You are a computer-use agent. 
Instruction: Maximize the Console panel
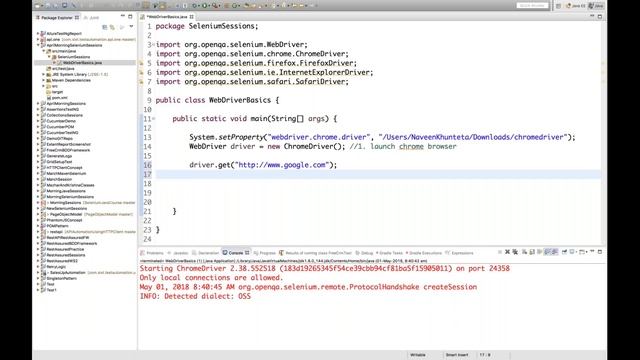coord(600,252)
